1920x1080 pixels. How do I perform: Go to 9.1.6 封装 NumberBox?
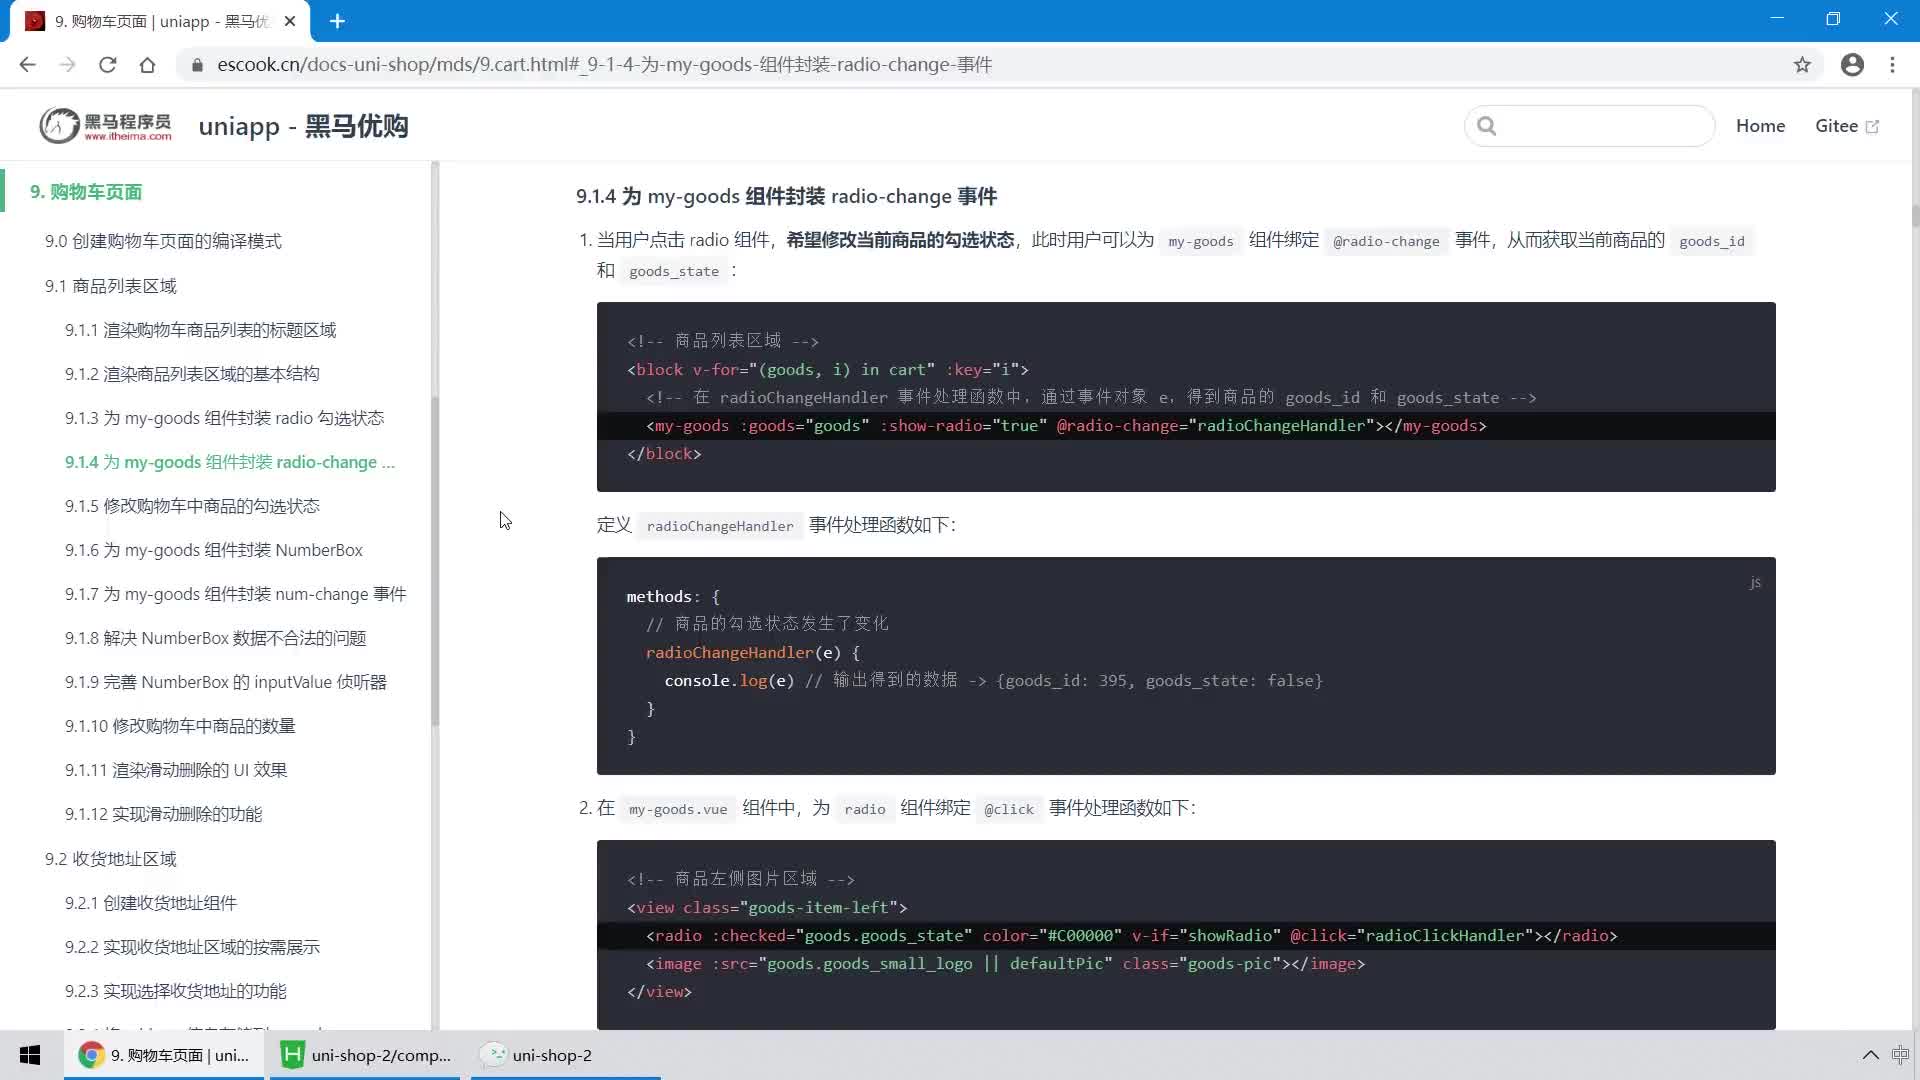(x=213, y=550)
